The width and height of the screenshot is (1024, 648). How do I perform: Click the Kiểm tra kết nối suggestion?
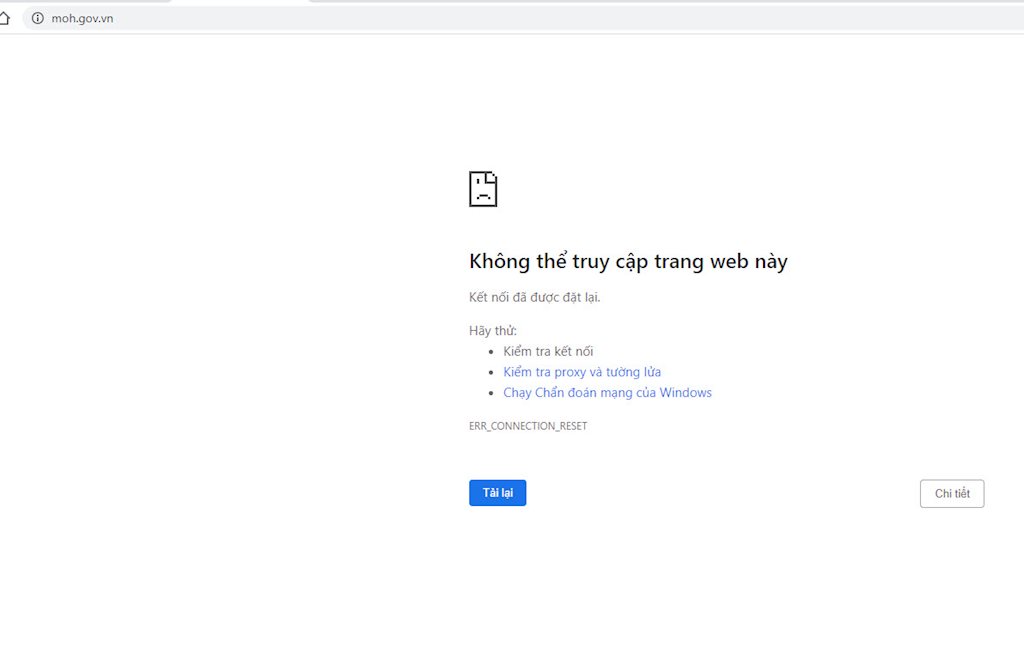click(549, 350)
